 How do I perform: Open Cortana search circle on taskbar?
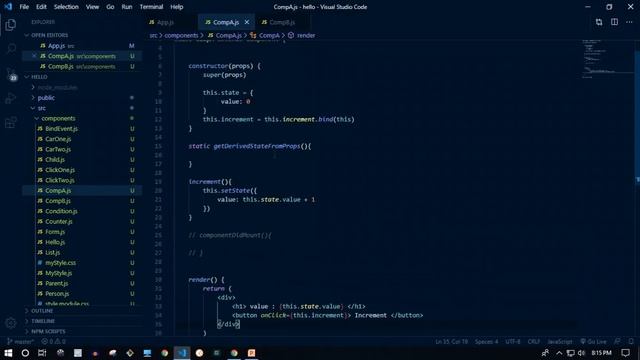(25, 353)
